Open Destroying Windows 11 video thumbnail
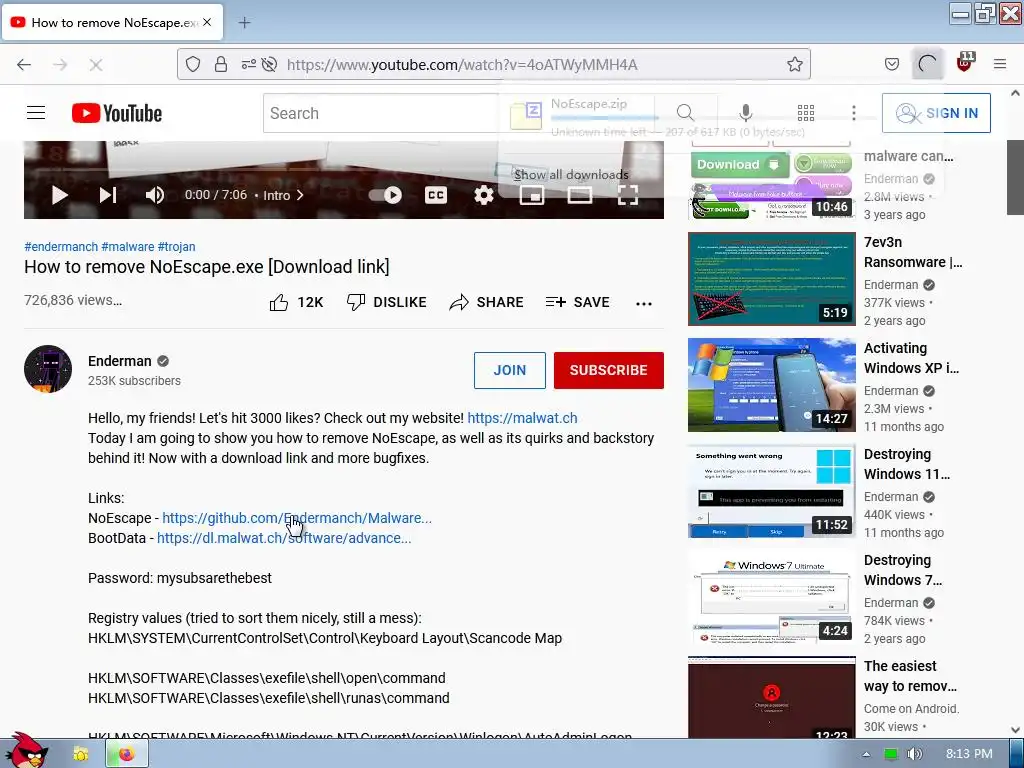 (771, 490)
